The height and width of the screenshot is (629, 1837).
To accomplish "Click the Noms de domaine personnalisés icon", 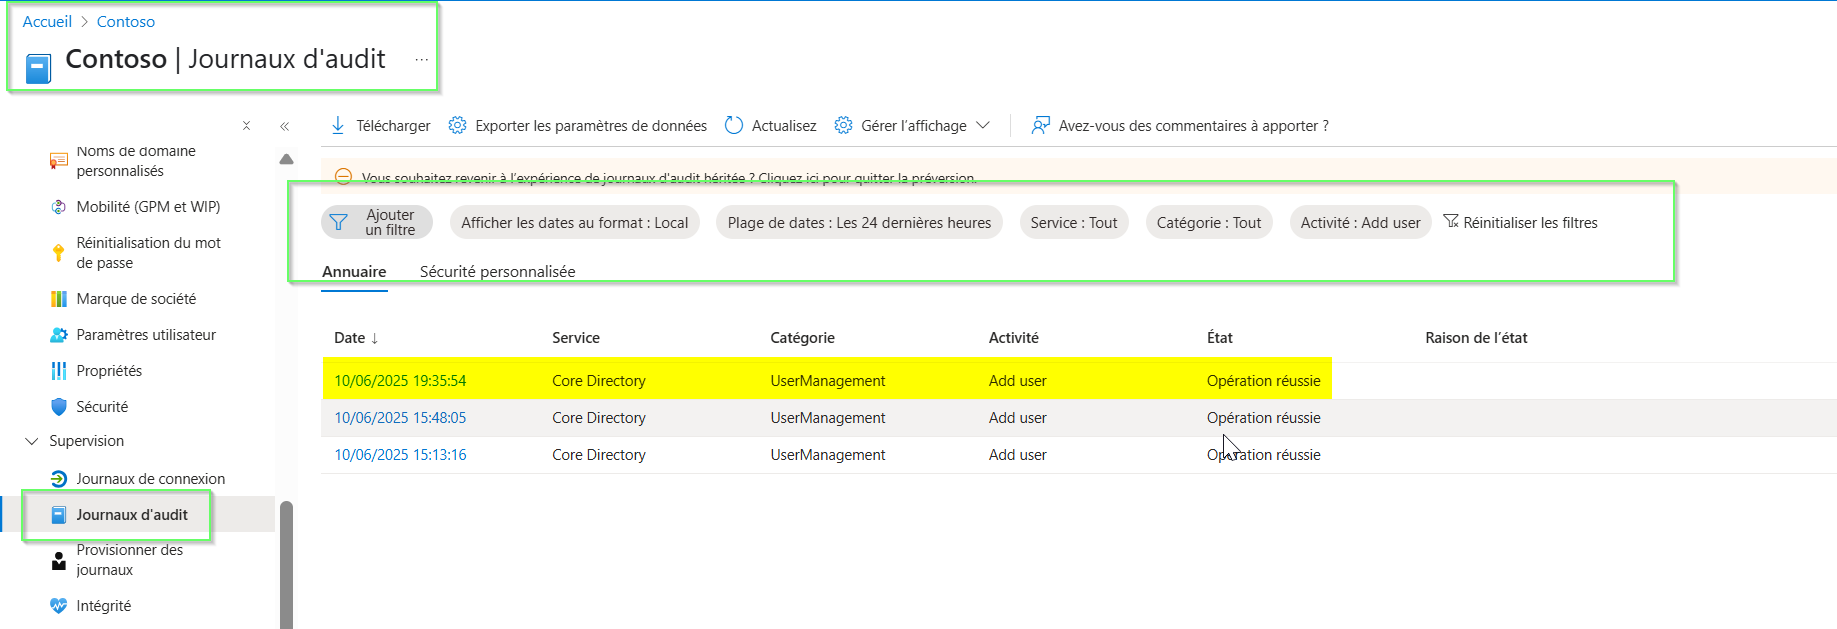I will click(59, 161).
